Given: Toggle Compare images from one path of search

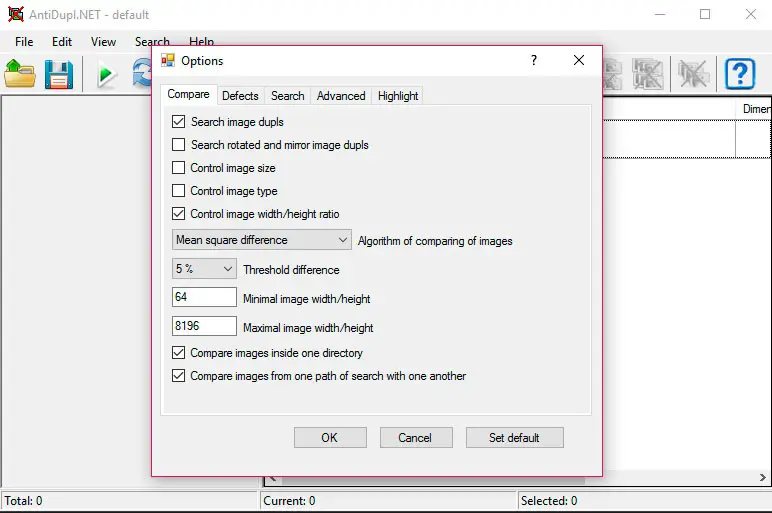Looking at the screenshot, I should point(178,376).
